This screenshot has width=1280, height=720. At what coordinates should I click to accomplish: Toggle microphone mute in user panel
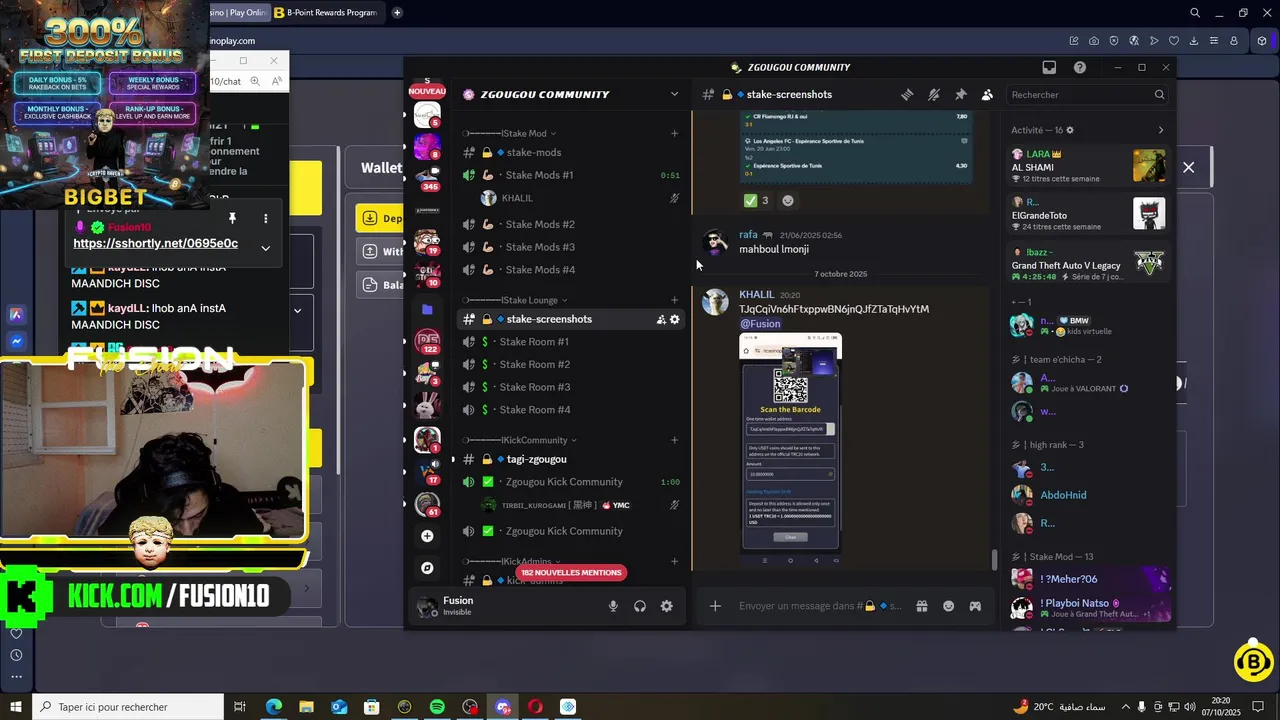pyautogui.click(x=613, y=606)
